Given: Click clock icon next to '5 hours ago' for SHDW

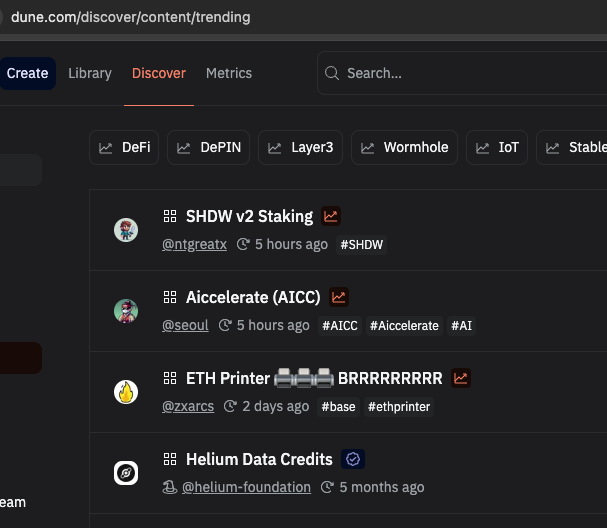Looking at the screenshot, I should tap(243, 244).
